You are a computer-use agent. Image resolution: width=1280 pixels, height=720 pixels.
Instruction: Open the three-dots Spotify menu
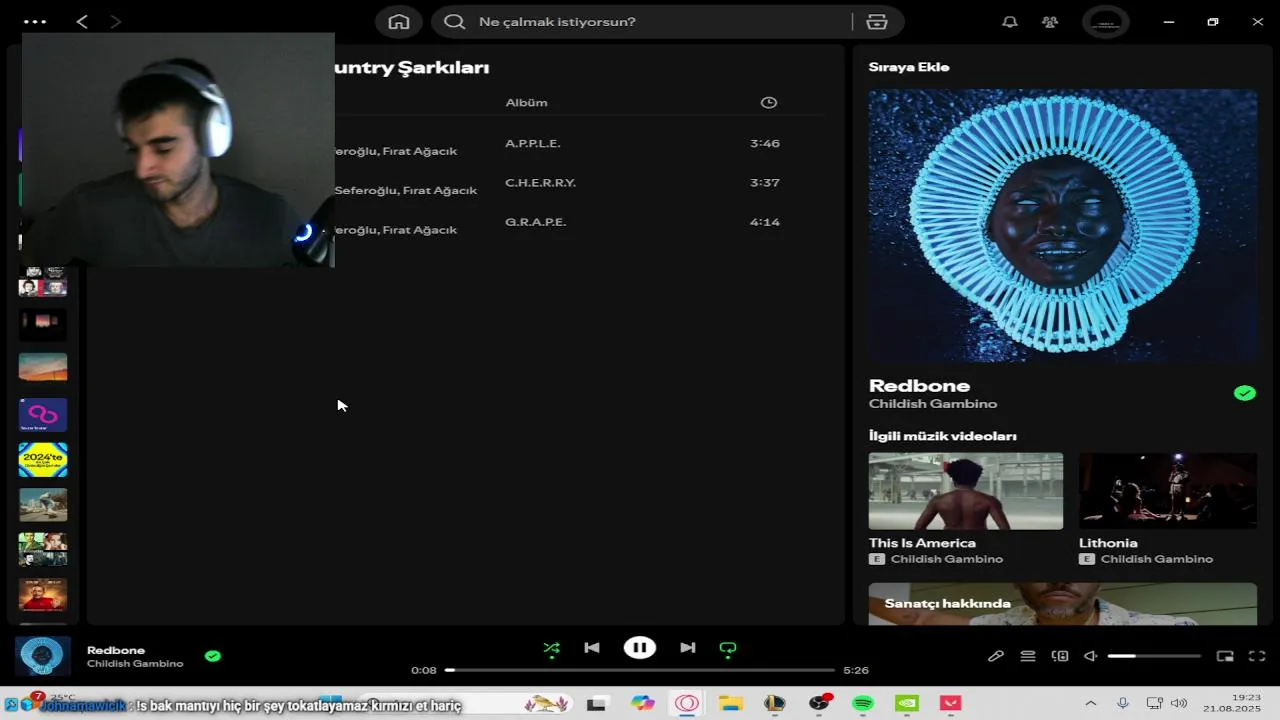coord(35,21)
